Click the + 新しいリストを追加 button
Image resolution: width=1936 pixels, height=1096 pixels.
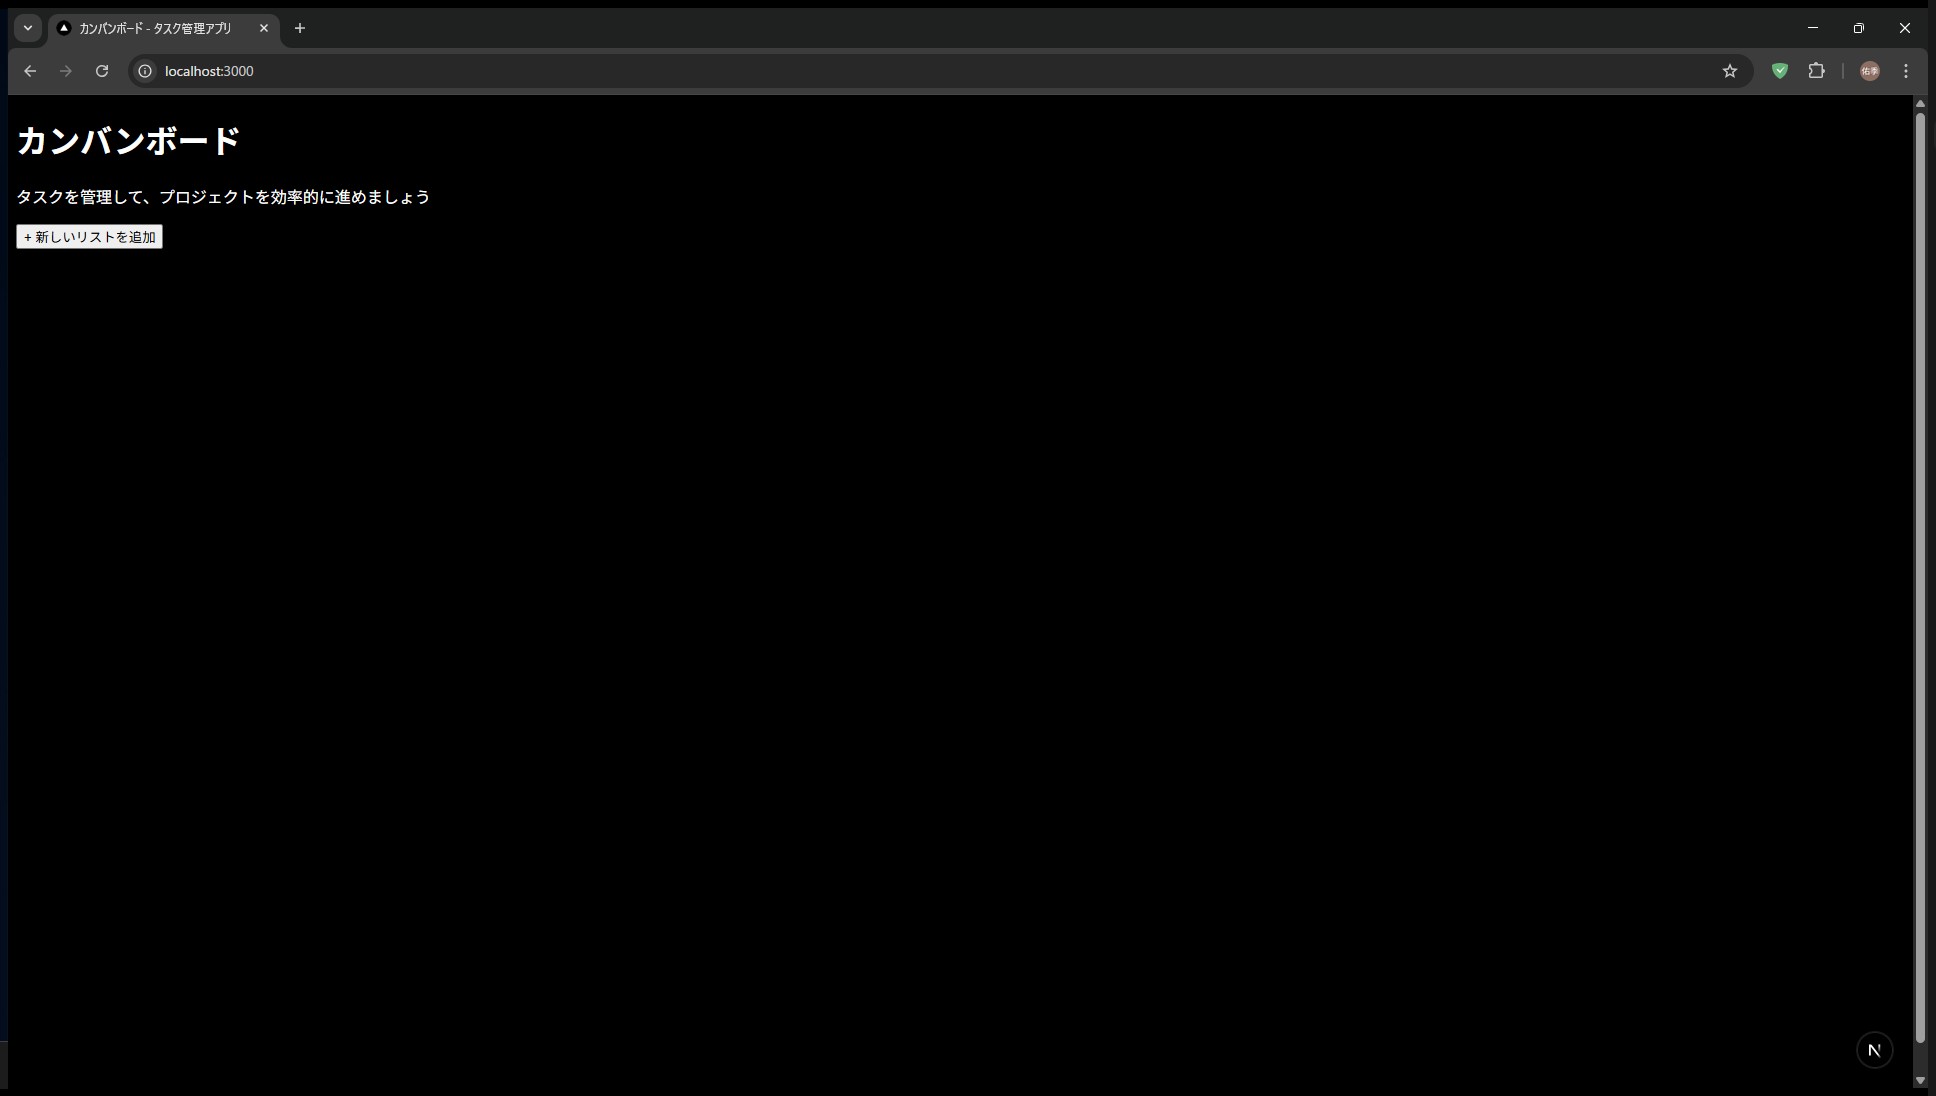(x=89, y=237)
